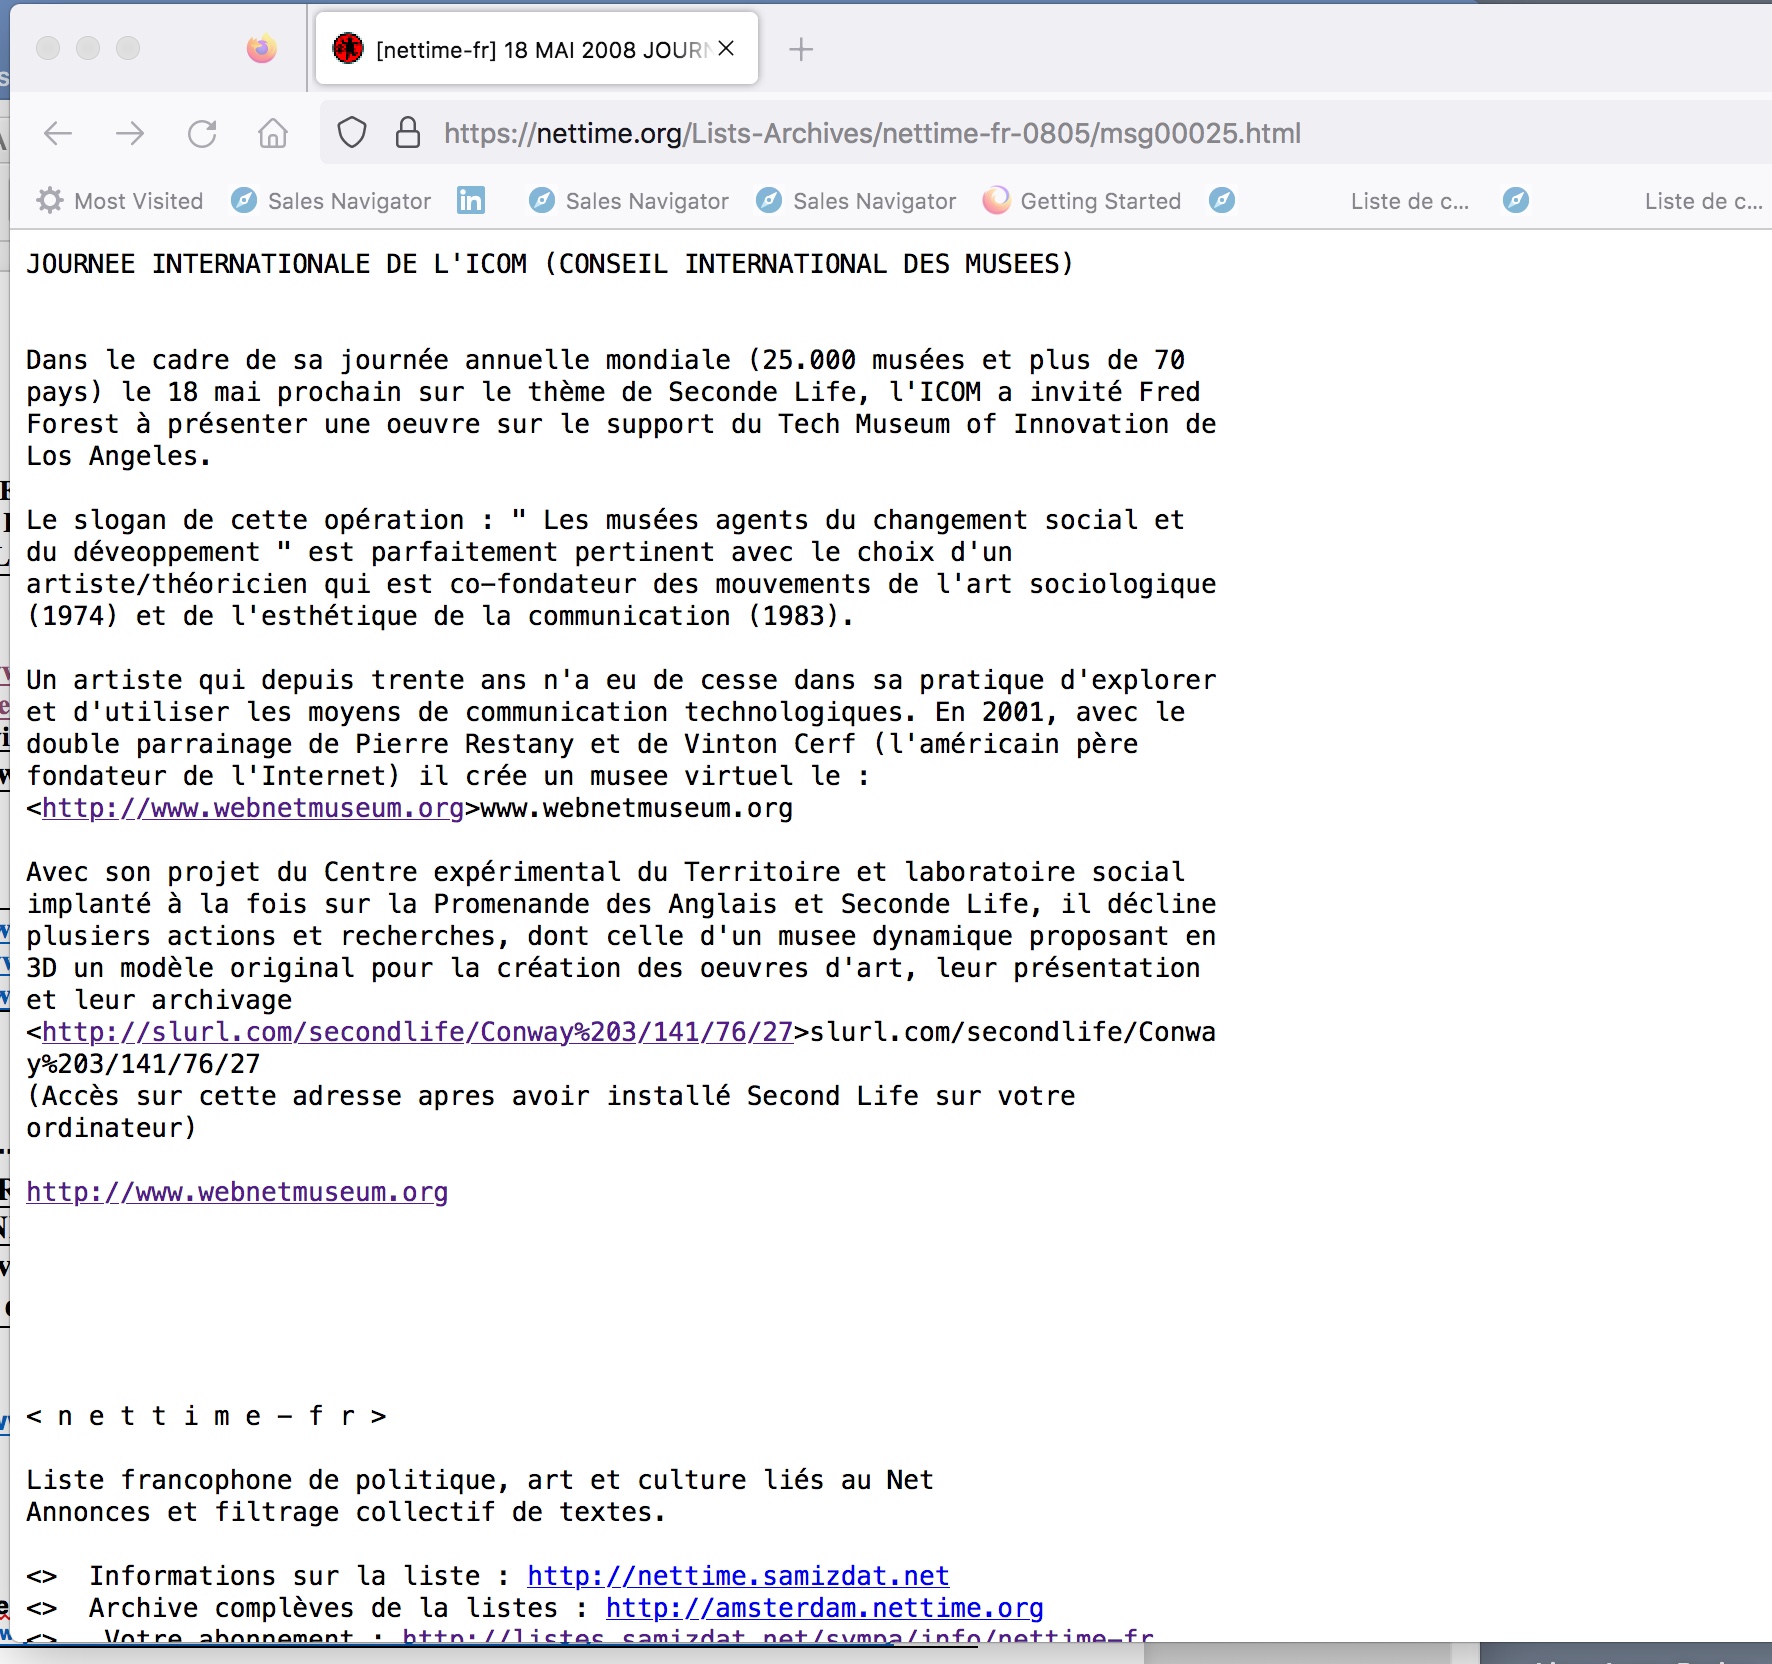The height and width of the screenshot is (1664, 1772).
Task: Click the Firefox logo pinned tab
Action: click(x=262, y=48)
